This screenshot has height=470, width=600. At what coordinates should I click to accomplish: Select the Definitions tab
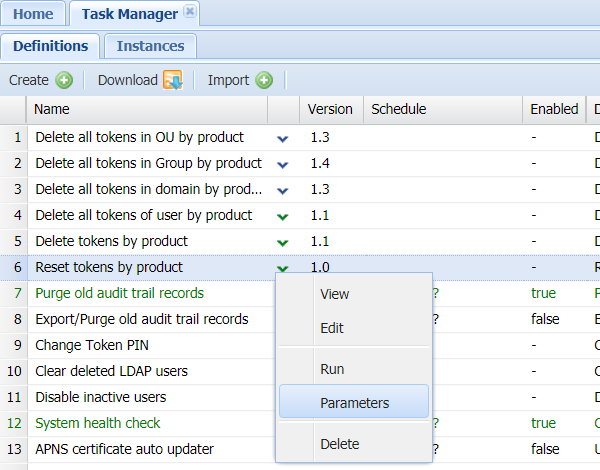coord(50,46)
